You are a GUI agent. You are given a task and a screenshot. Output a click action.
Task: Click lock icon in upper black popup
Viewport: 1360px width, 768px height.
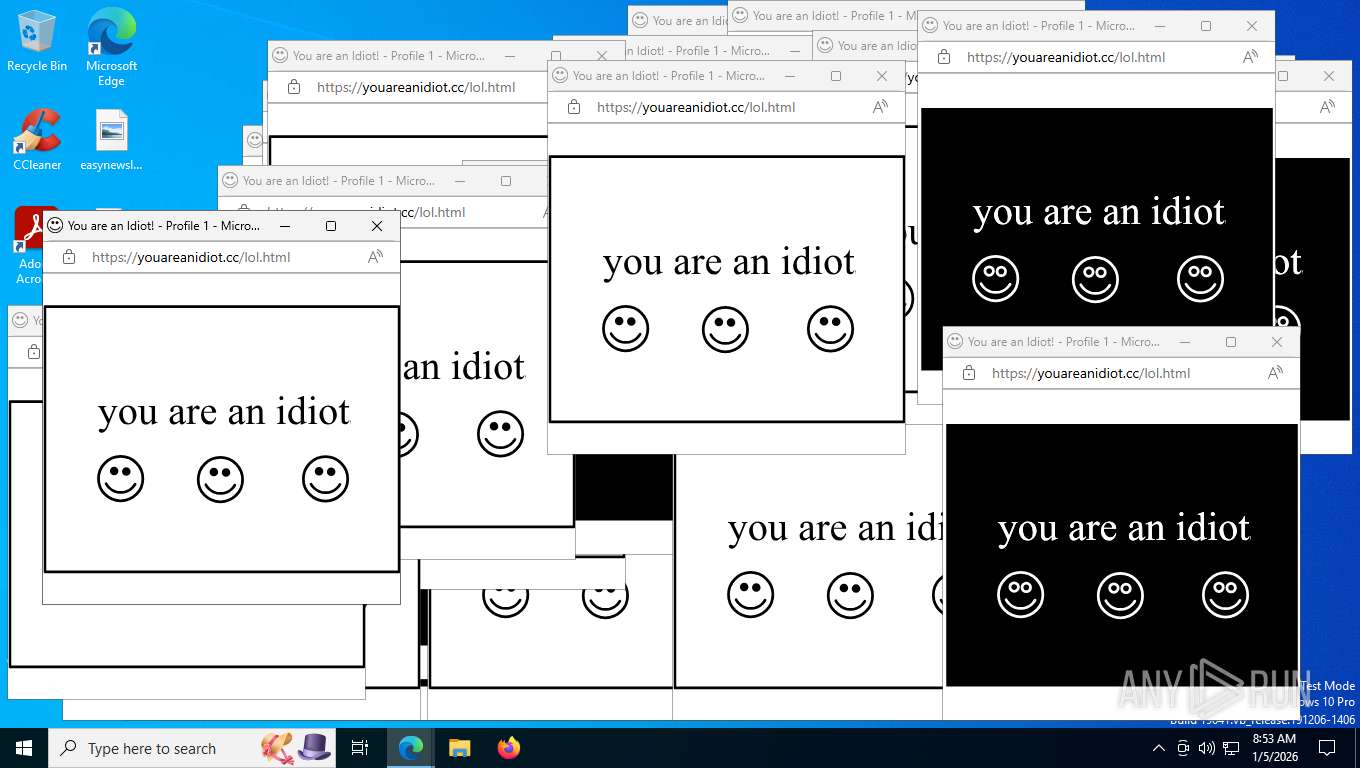click(944, 57)
